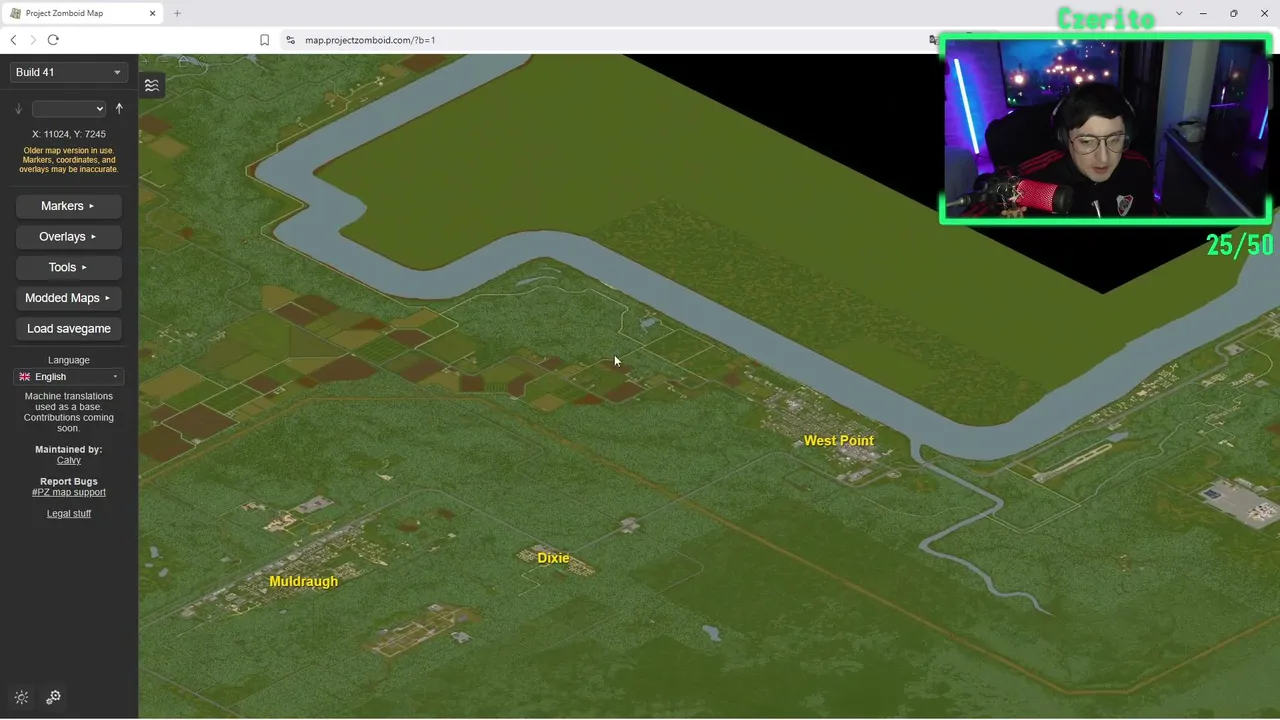The width and height of the screenshot is (1280, 720).
Task: Click the translate icon in address bar
Action: click(933, 40)
